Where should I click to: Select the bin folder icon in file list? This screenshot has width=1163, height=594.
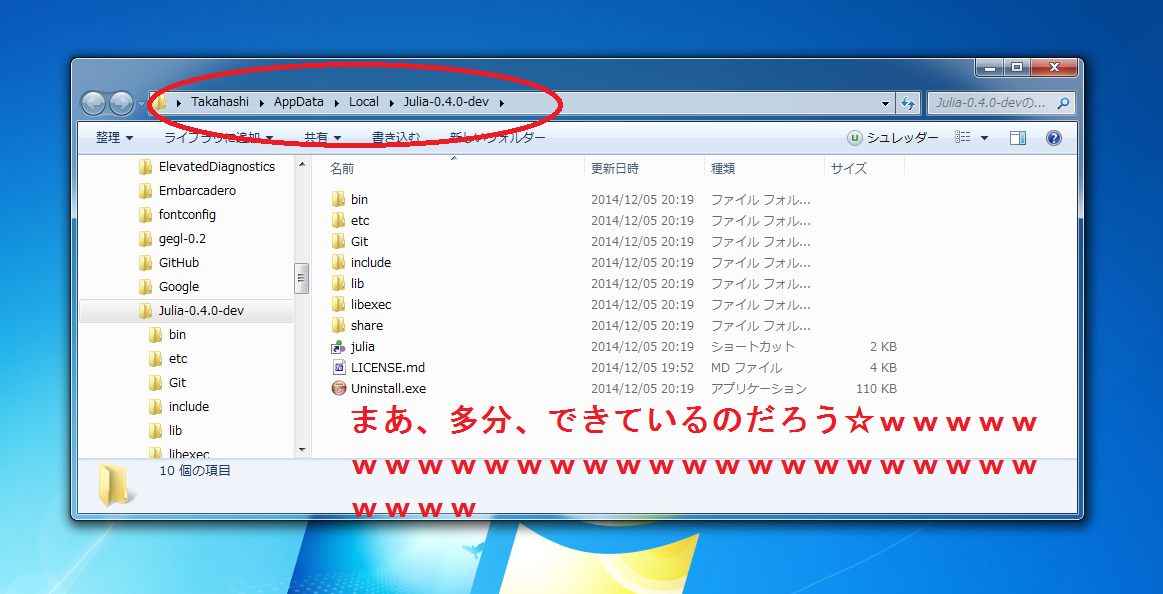[x=338, y=199]
